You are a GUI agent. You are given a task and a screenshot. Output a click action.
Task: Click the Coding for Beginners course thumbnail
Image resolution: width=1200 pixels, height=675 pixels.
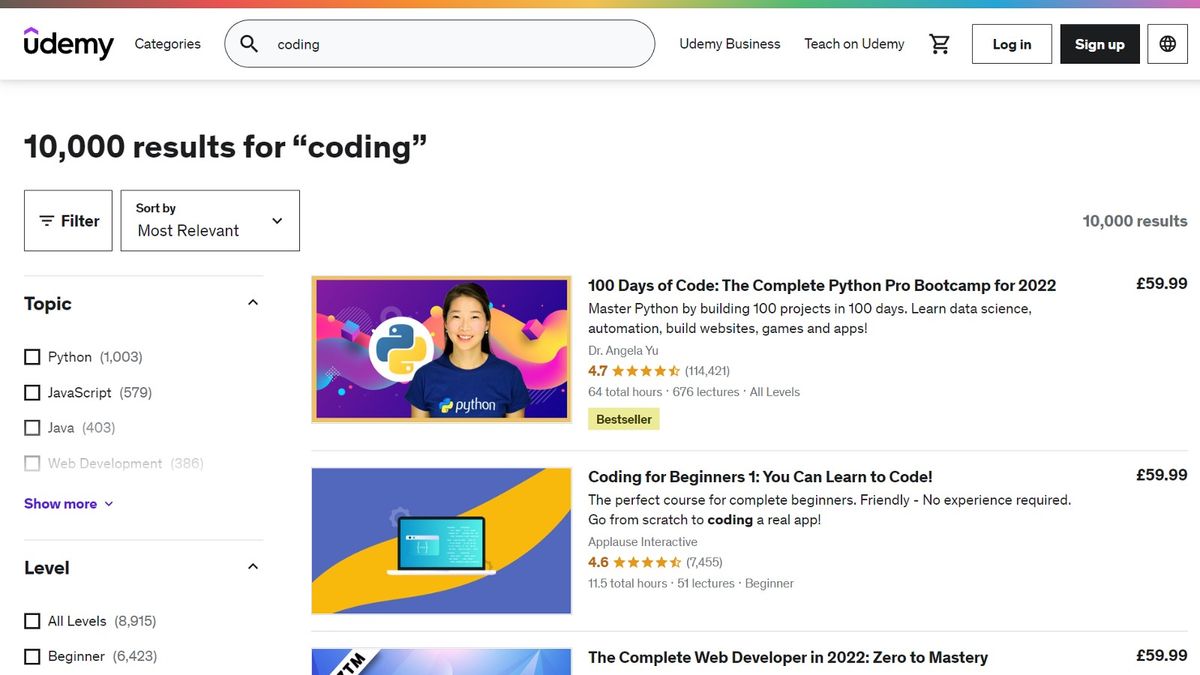(441, 540)
